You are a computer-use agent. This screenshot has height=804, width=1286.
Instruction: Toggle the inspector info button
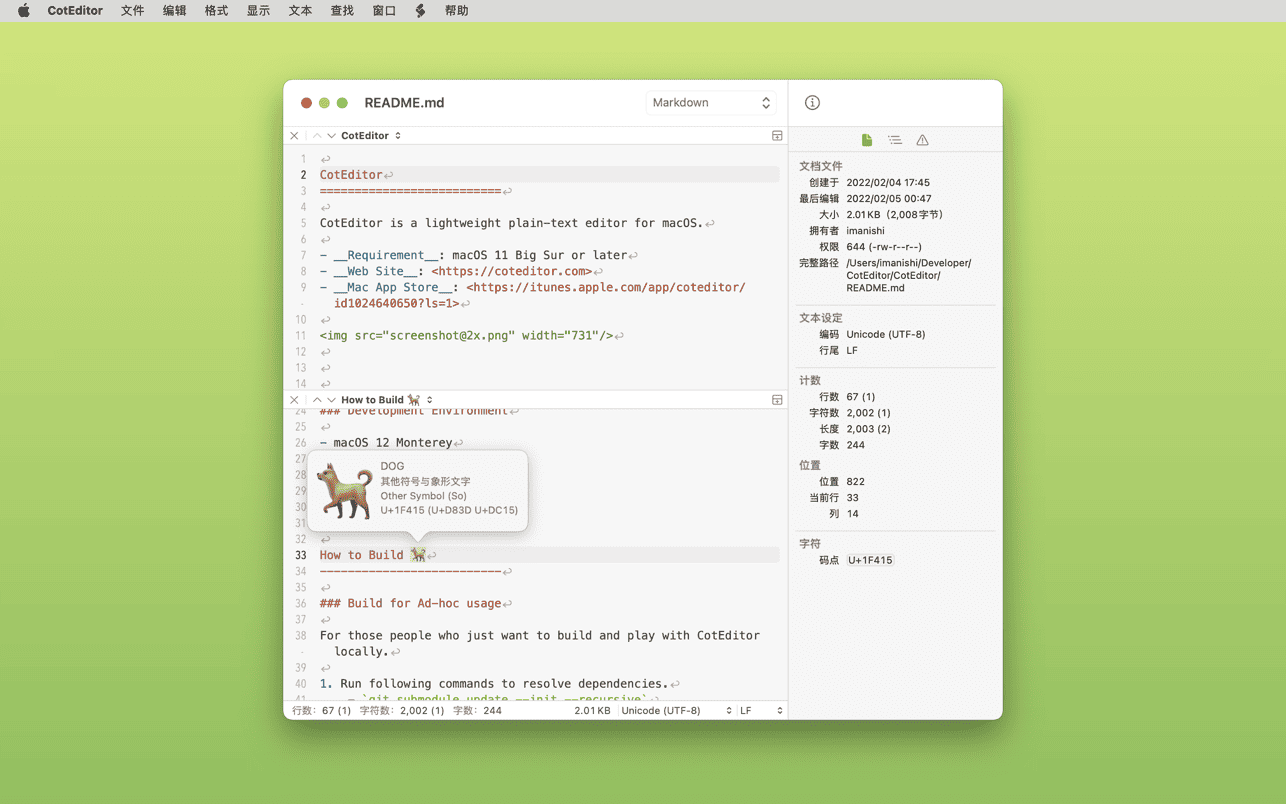click(812, 103)
